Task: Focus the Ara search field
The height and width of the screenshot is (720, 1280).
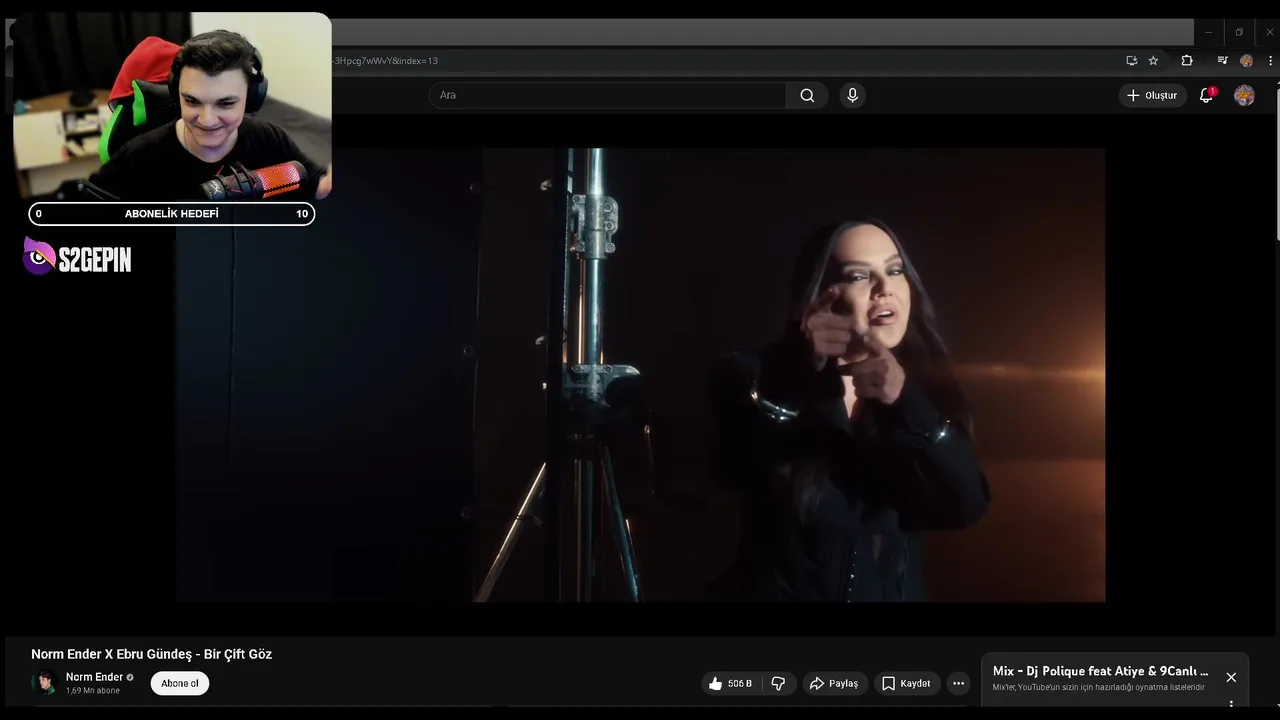Action: point(608,95)
